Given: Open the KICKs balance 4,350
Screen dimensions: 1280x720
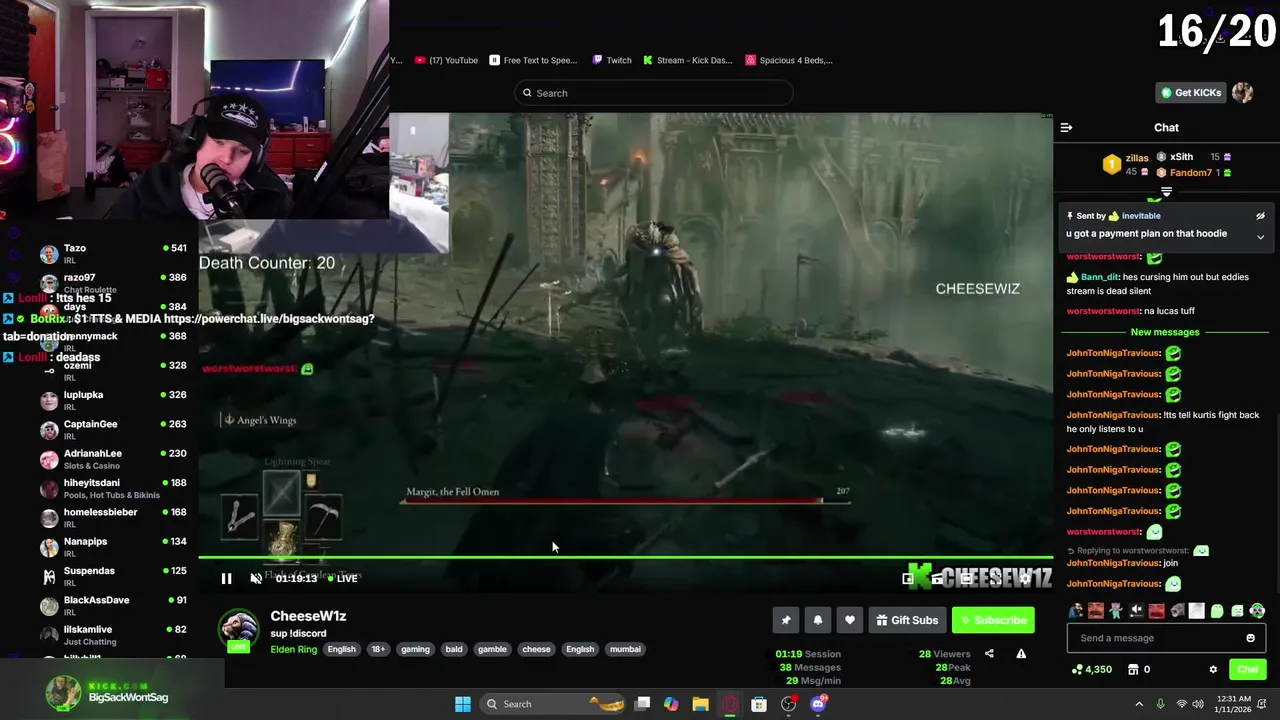Looking at the screenshot, I should tap(1091, 670).
